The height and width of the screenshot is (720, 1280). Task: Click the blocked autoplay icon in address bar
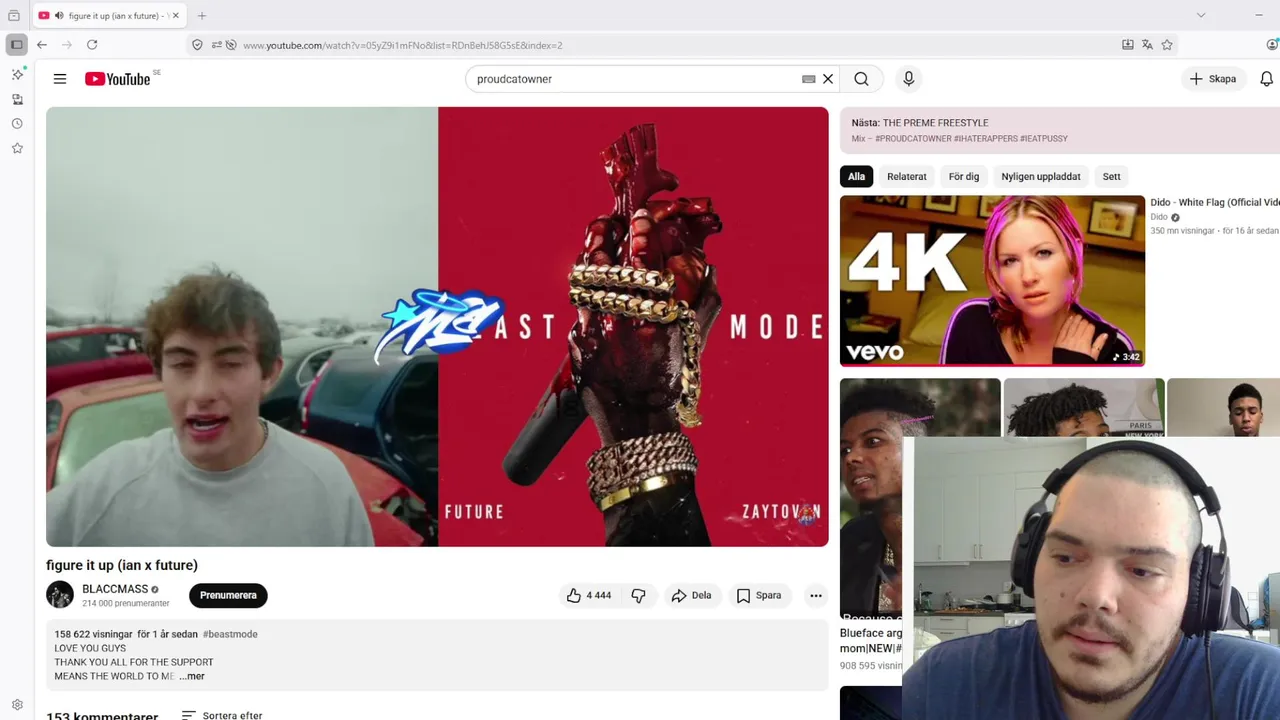[x=231, y=45]
